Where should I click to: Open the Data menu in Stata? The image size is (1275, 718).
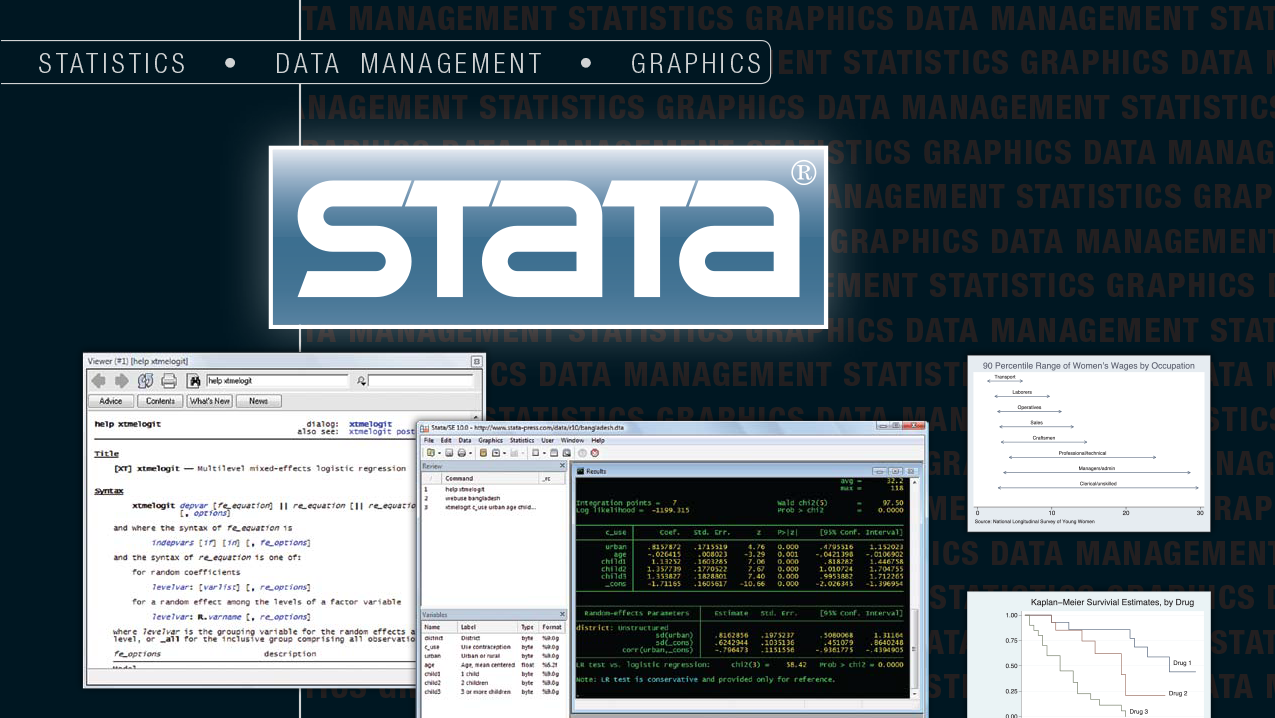click(x=465, y=440)
